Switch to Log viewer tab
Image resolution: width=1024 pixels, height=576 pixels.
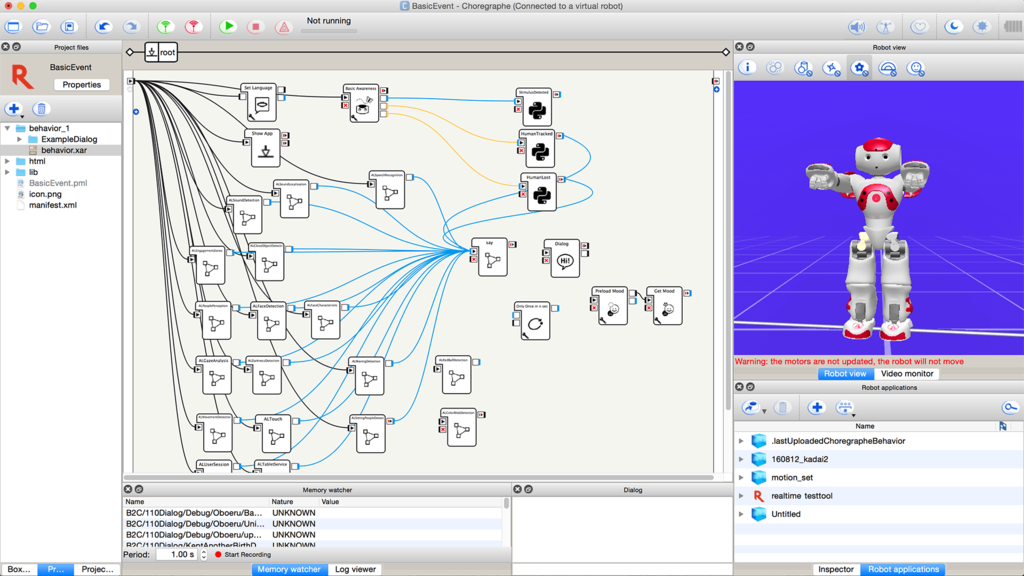pyautogui.click(x=355, y=569)
